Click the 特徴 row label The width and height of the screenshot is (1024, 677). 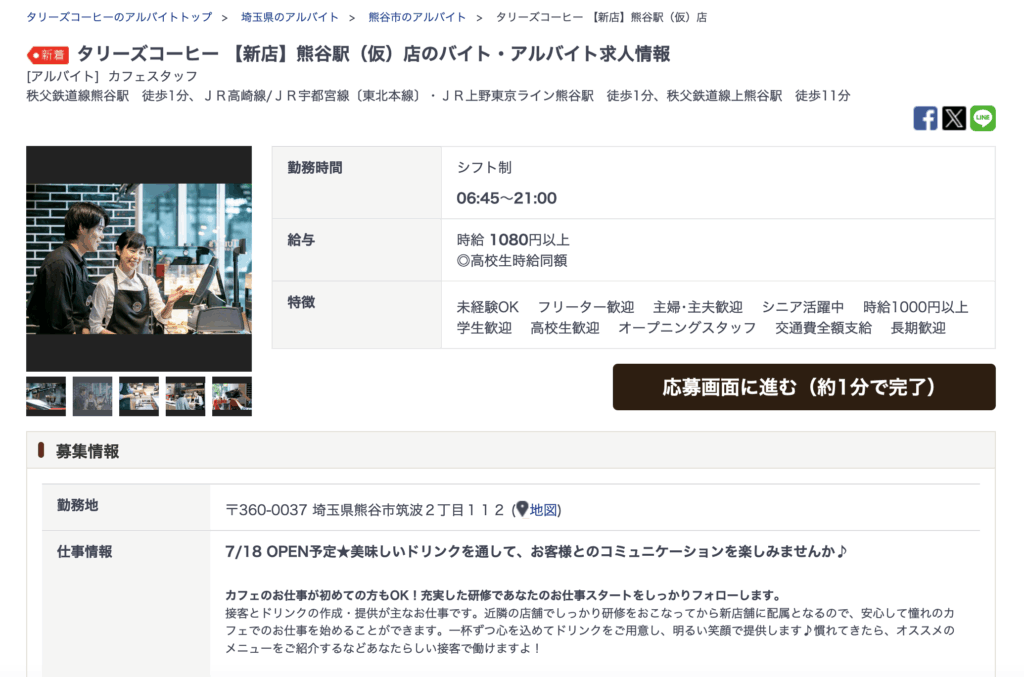(x=301, y=302)
